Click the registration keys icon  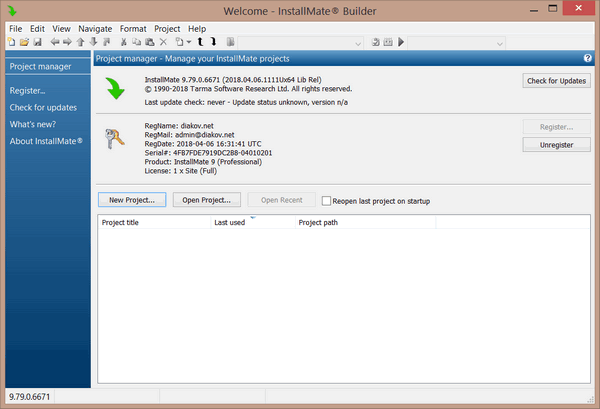(114, 139)
